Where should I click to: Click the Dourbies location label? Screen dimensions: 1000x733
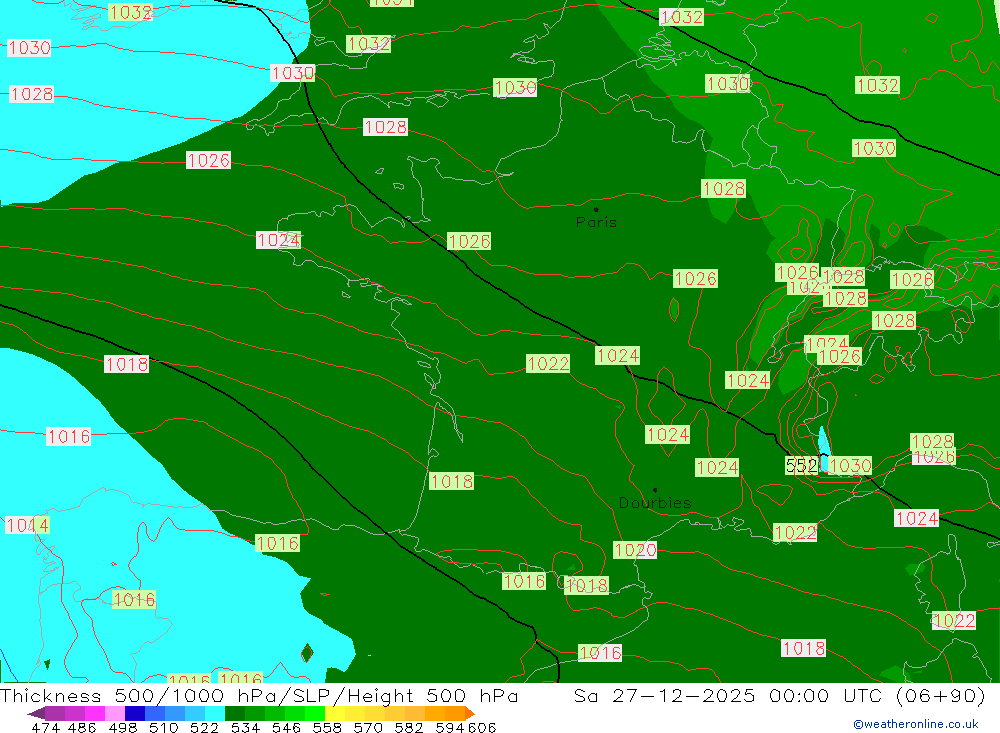point(655,503)
